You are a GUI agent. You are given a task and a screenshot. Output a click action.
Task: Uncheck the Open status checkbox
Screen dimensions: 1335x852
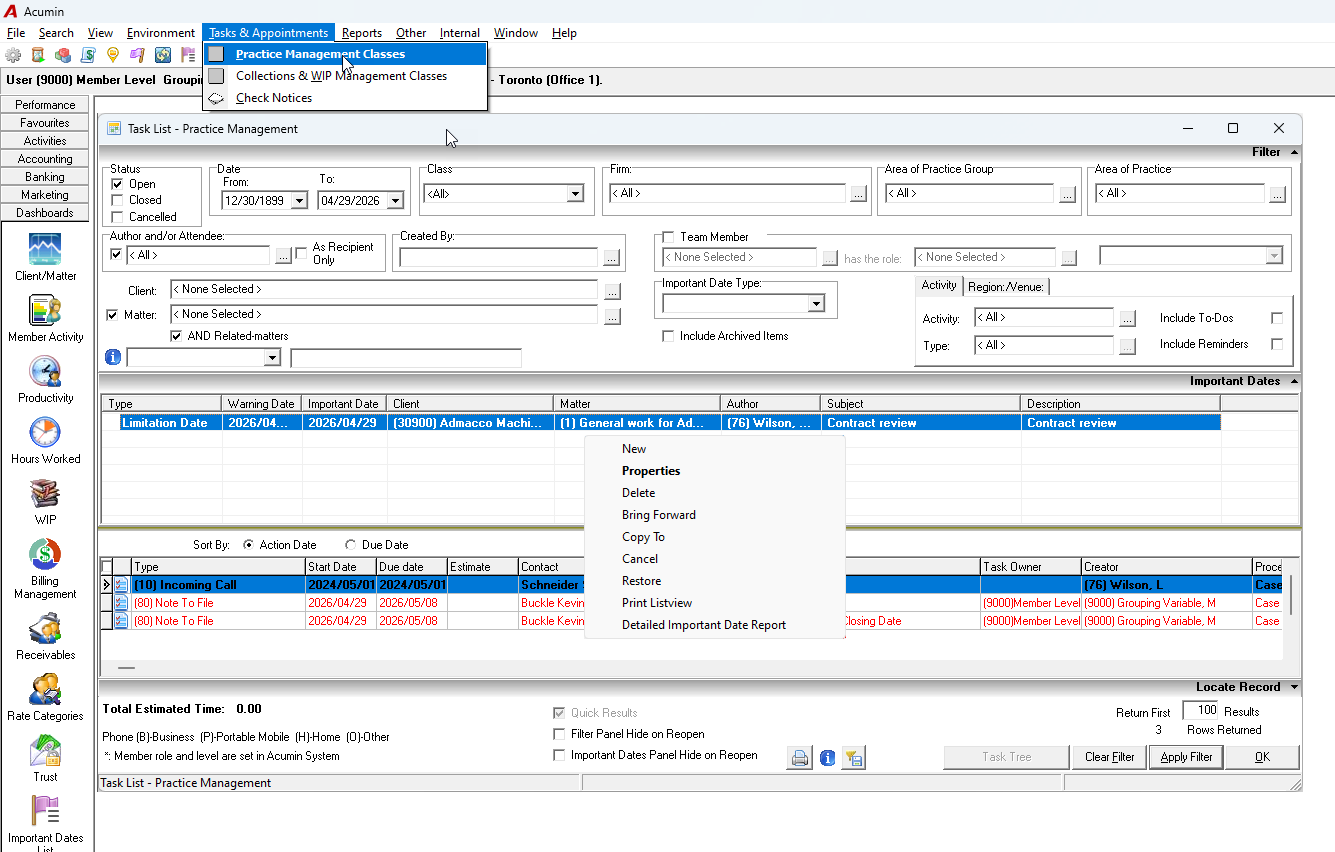(x=117, y=184)
